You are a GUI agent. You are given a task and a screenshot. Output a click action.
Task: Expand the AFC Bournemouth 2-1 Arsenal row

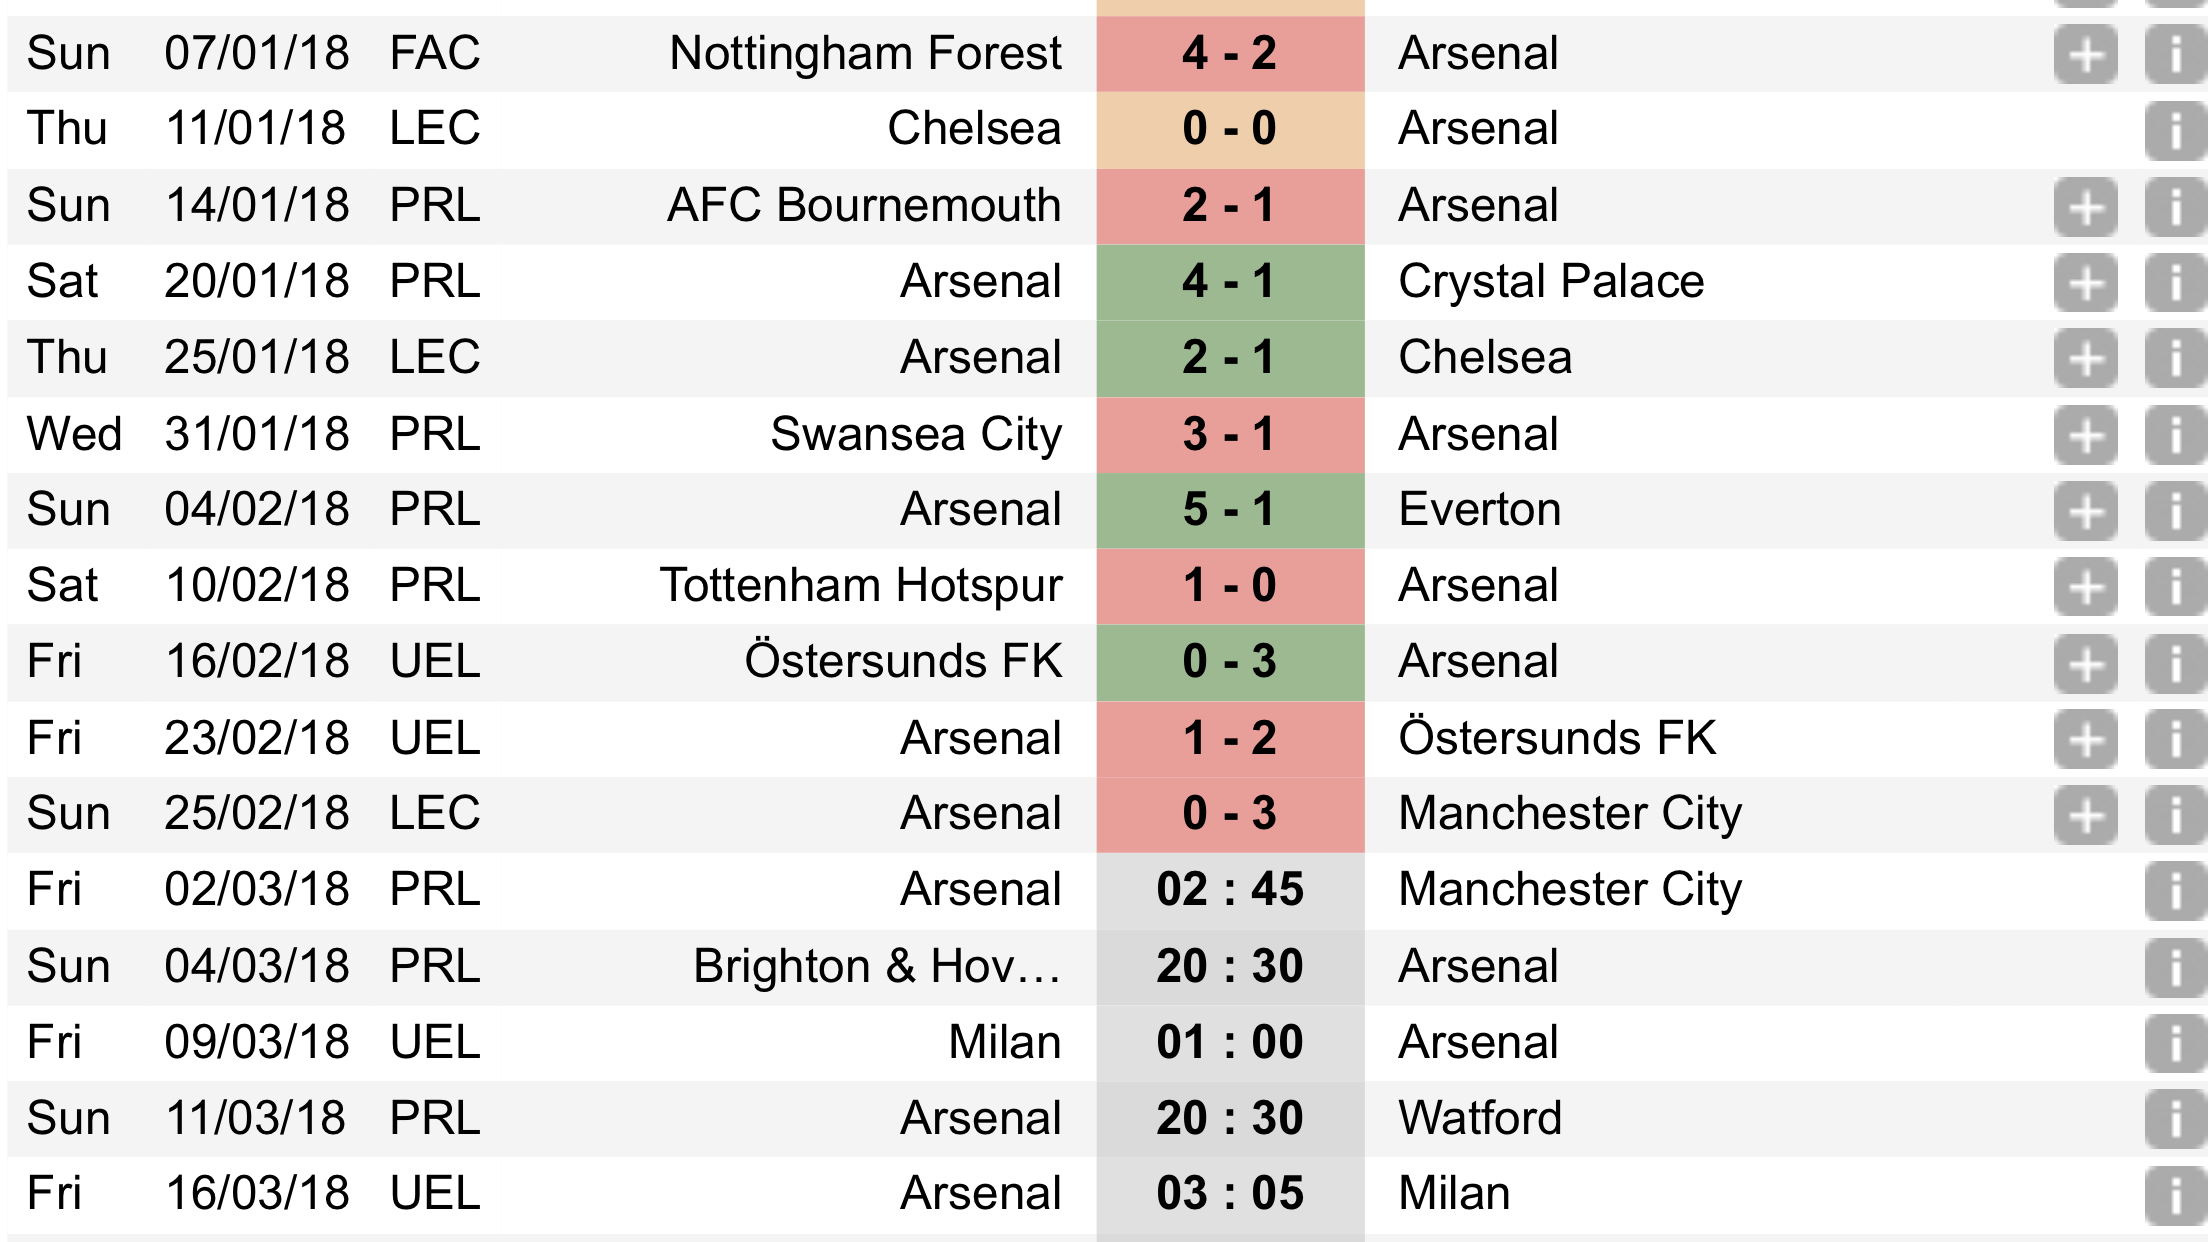pos(2086,207)
